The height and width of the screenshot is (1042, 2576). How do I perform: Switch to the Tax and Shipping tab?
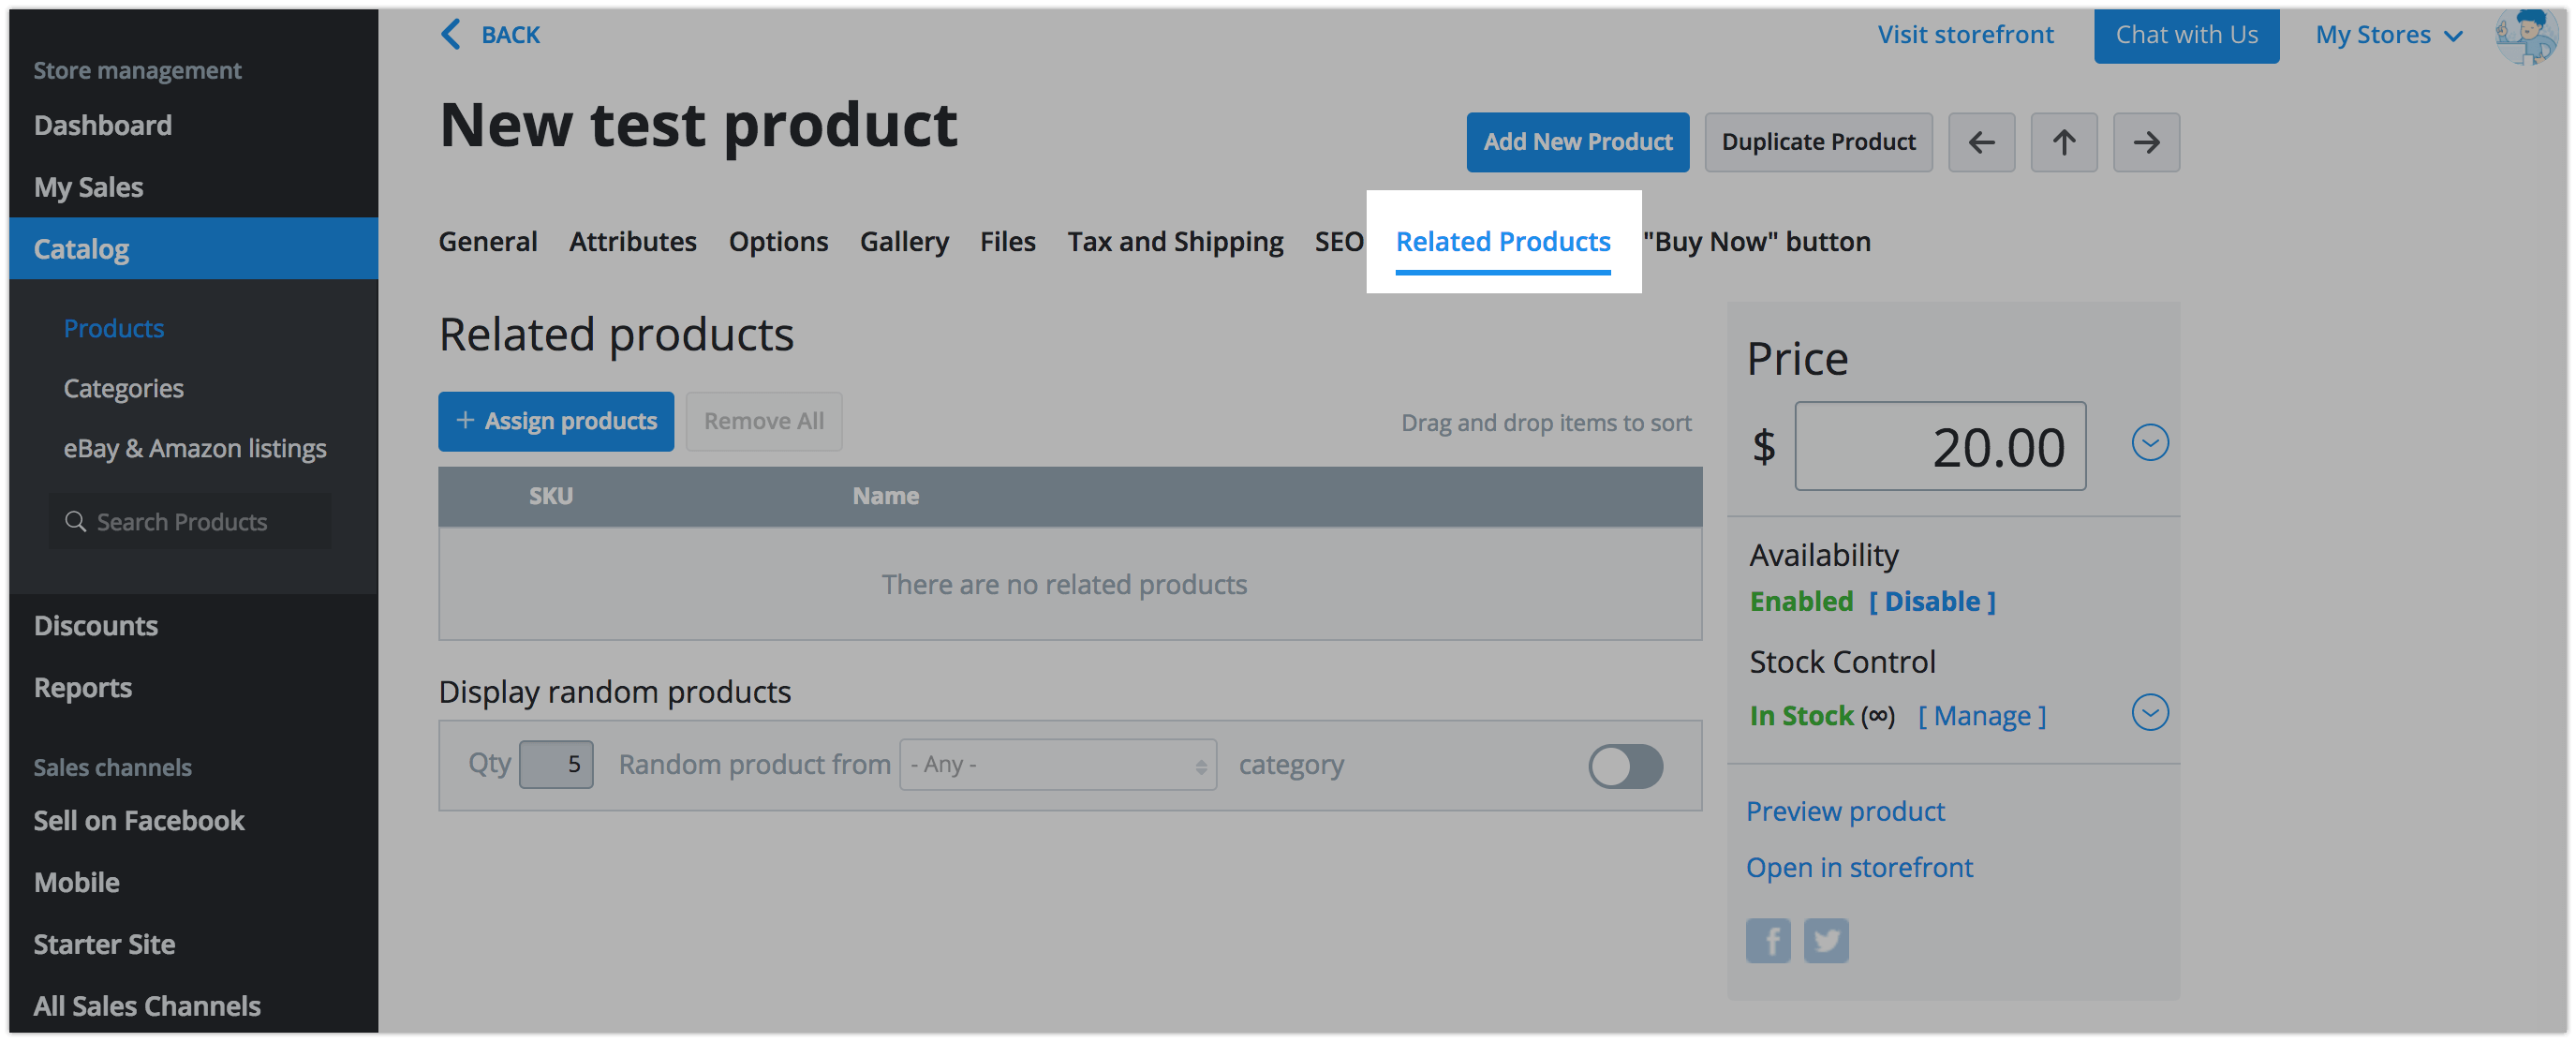coord(1174,241)
